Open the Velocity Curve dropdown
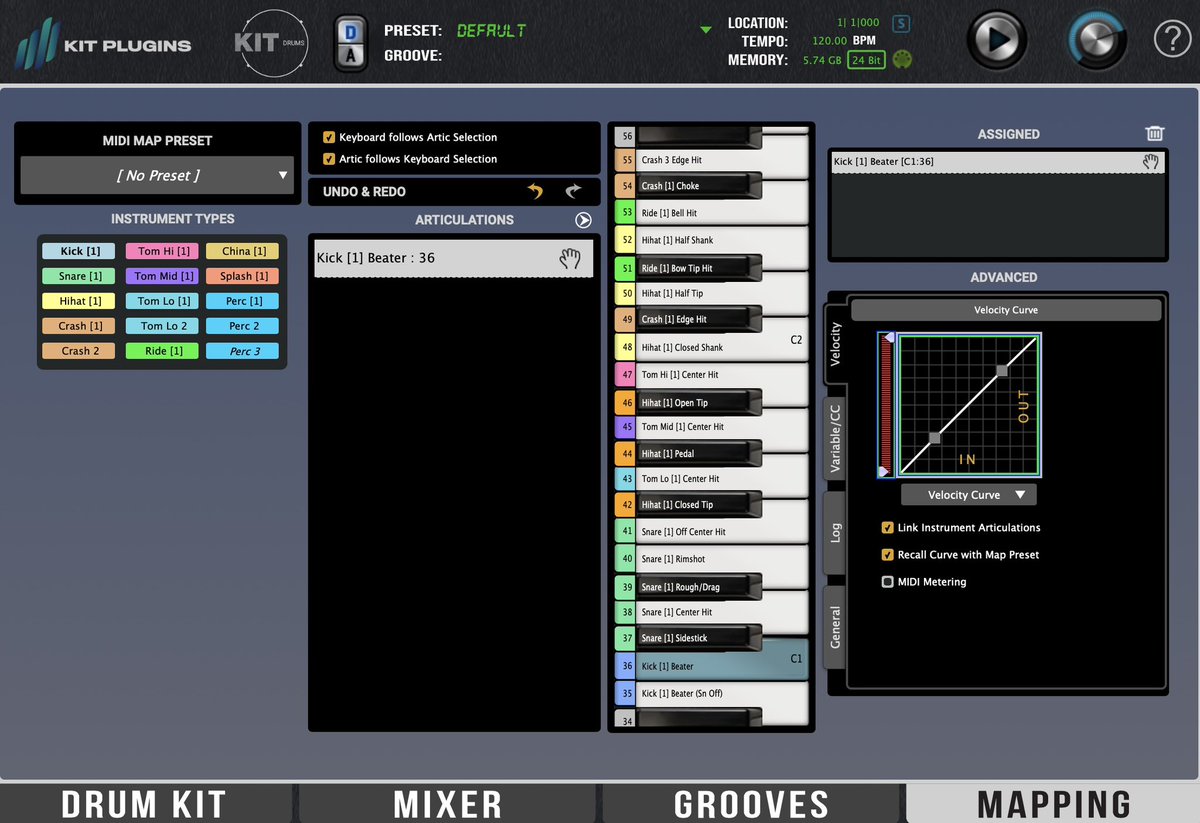The image size is (1200, 823). pos(969,494)
